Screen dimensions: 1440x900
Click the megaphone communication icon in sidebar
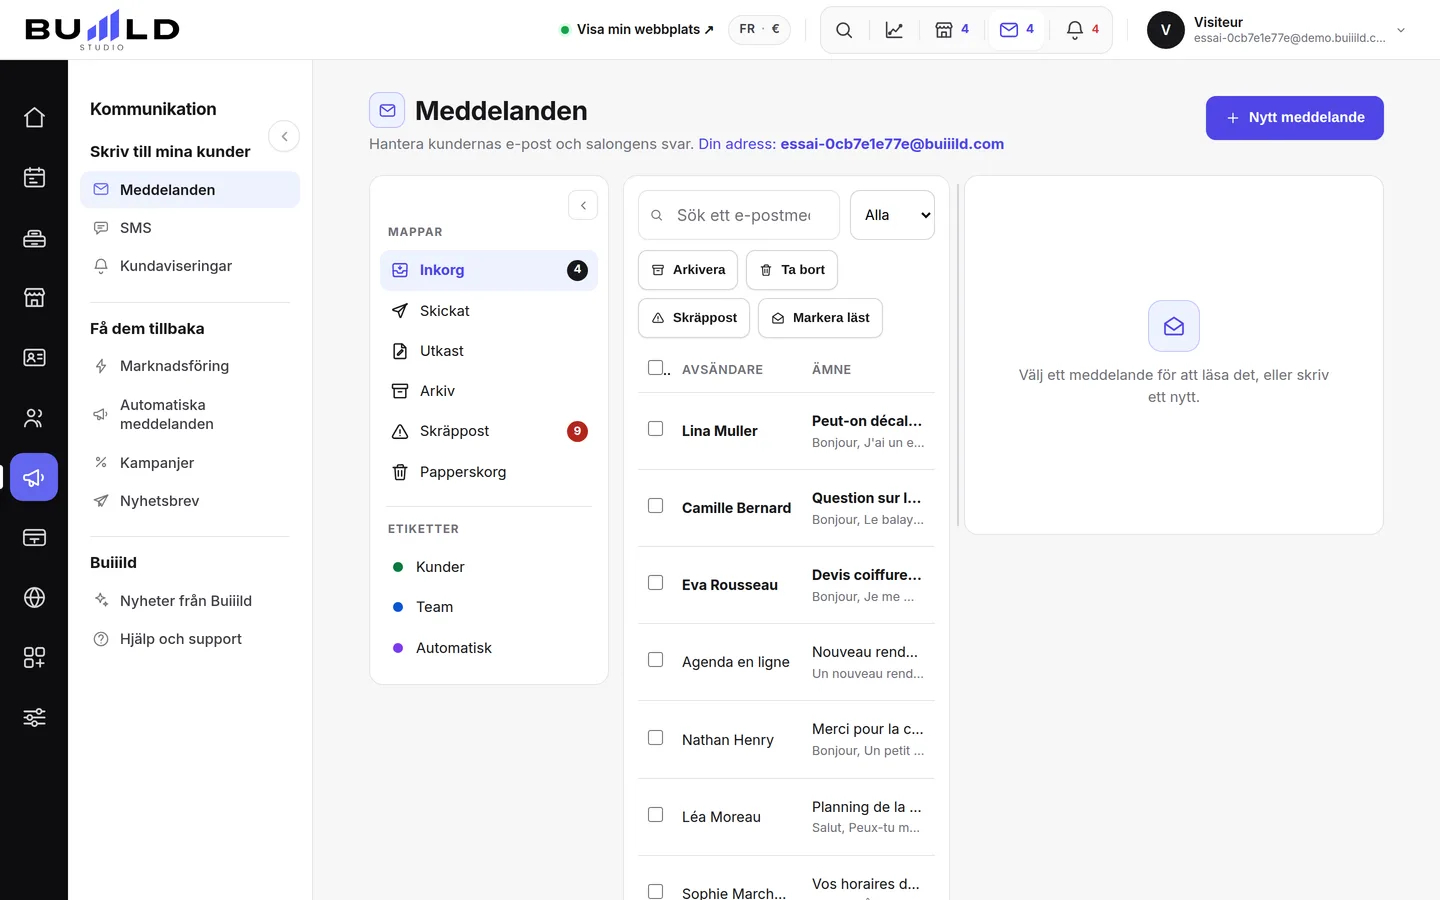(34, 477)
